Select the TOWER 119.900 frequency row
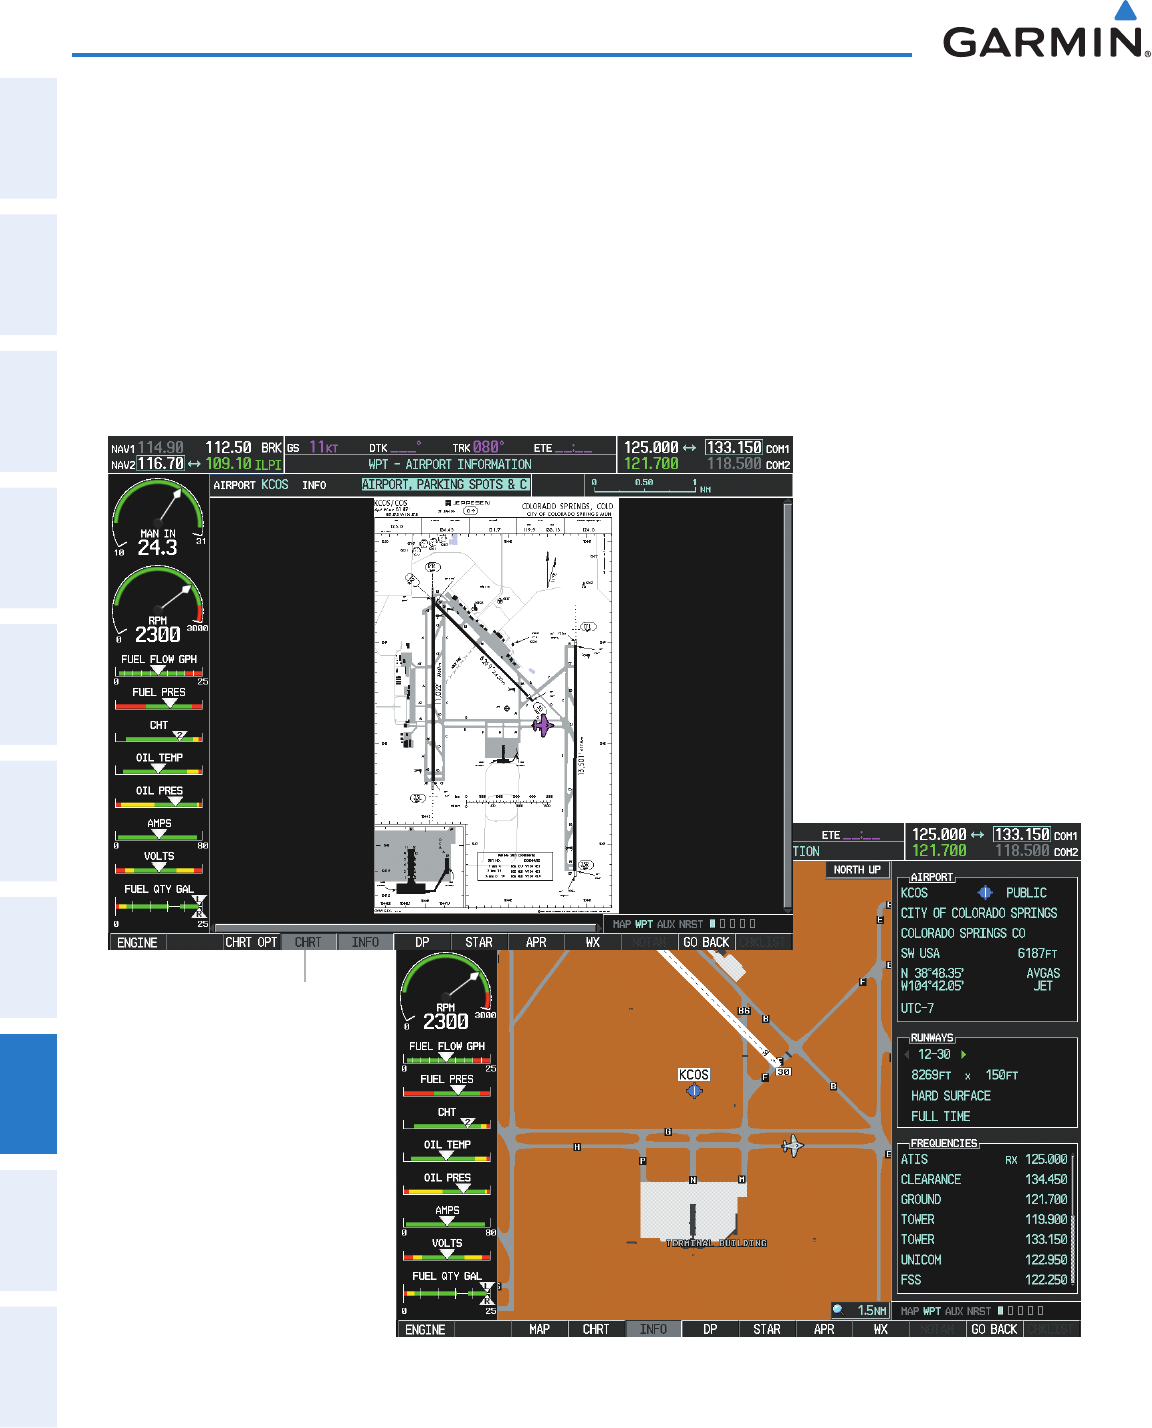Viewport: 1152px width, 1428px height. (x=984, y=1220)
